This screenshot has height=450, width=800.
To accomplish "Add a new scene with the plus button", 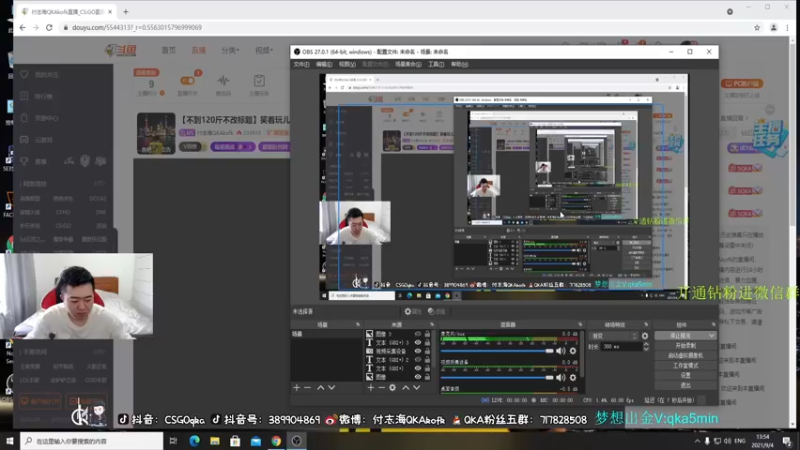I will pyautogui.click(x=296, y=388).
